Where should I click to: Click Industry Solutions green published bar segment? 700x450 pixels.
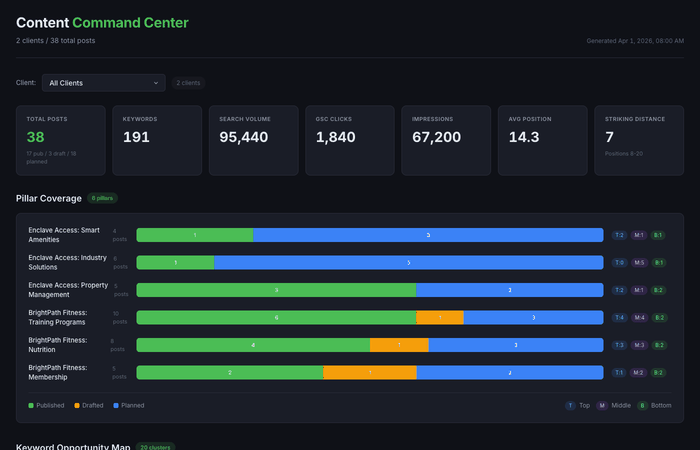(175, 262)
